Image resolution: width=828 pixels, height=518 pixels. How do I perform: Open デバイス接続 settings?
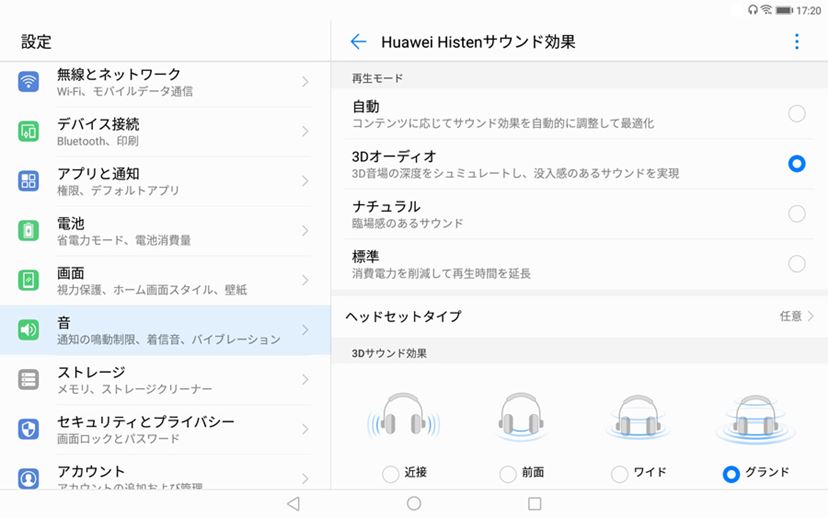click(165, 131)
